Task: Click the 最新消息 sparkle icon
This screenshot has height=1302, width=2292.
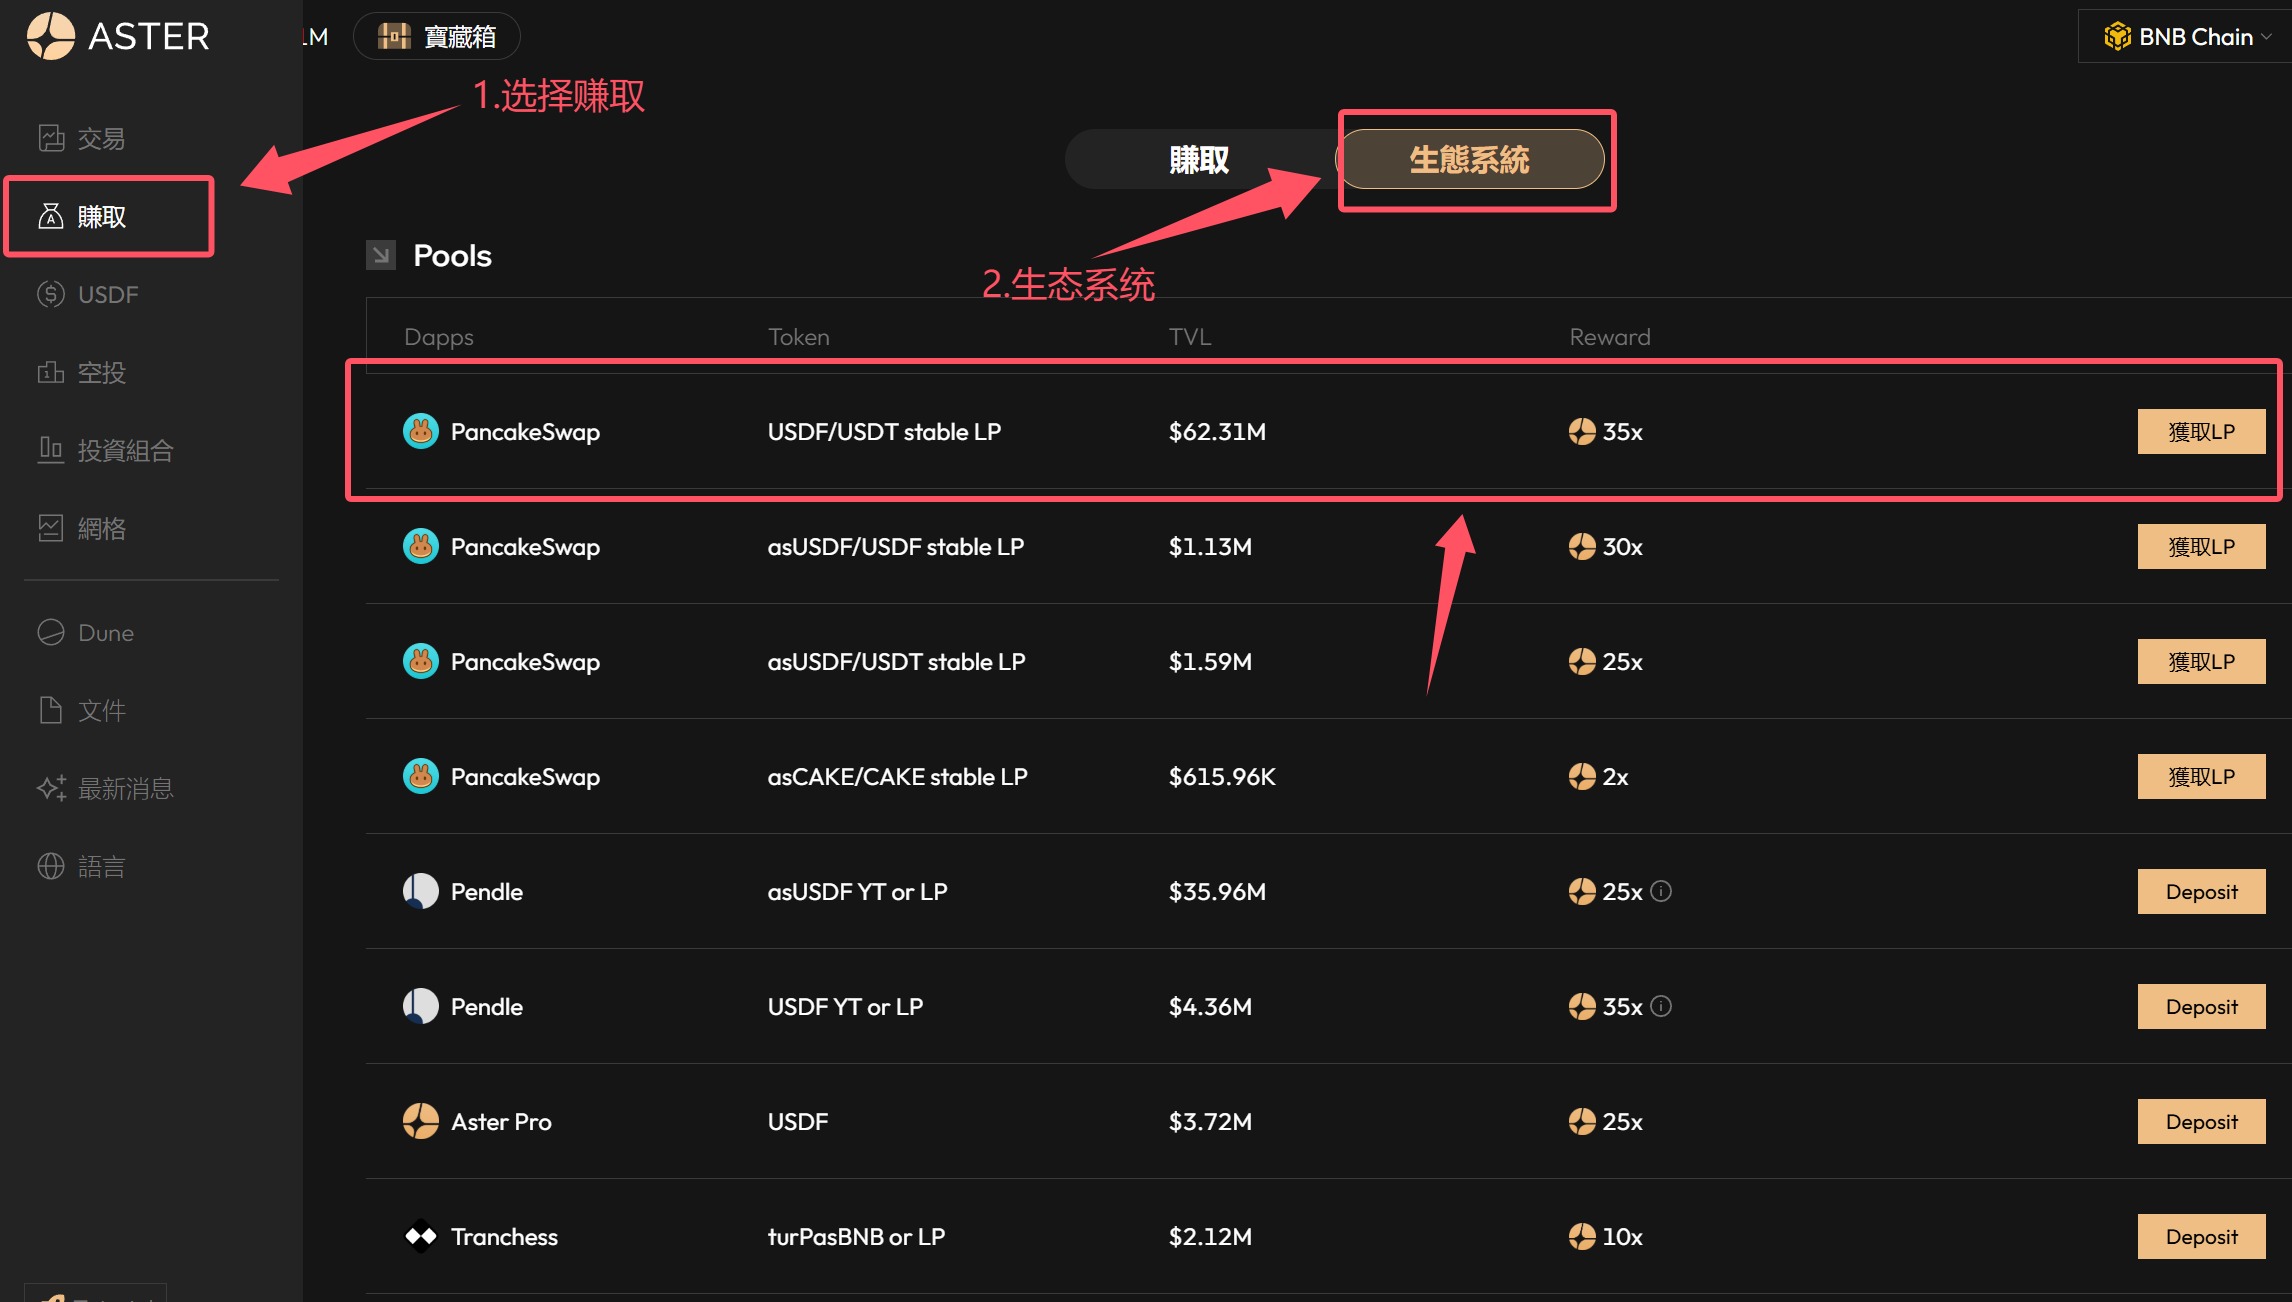Action: (51, 788)
